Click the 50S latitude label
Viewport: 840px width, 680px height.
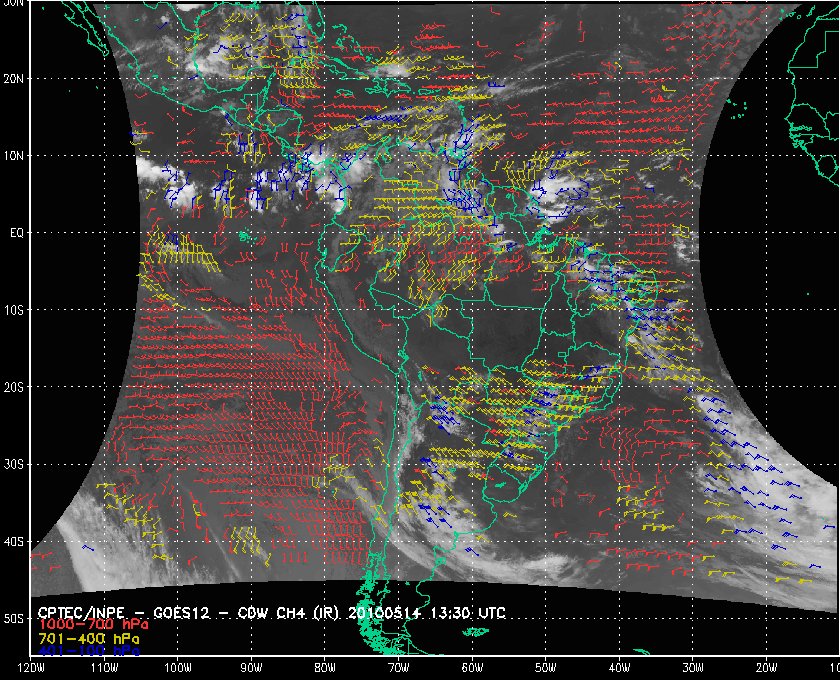pyautogui.click(x=14, y=618)
